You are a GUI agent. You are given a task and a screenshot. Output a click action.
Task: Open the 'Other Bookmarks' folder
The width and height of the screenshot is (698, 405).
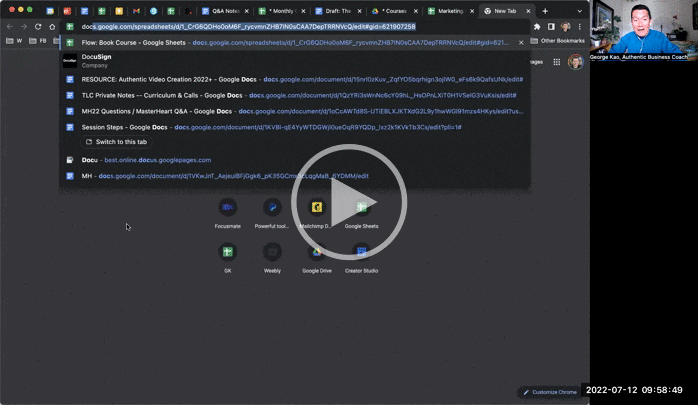pos(557,41)
